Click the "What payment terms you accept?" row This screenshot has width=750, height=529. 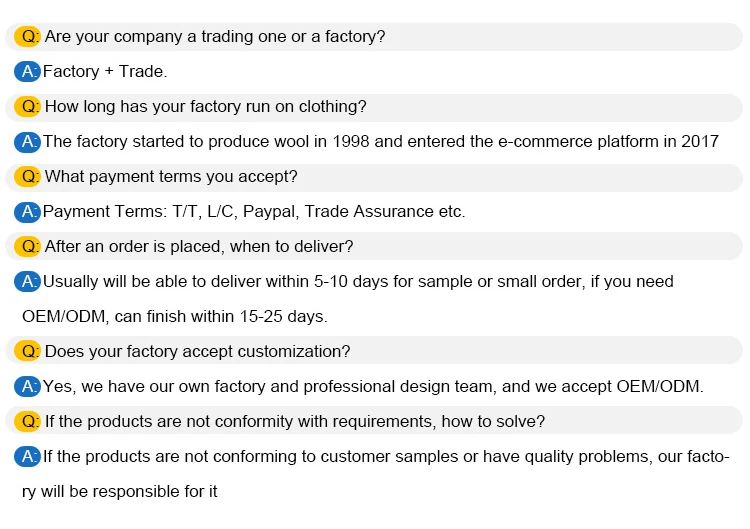[x=171, y=177]
